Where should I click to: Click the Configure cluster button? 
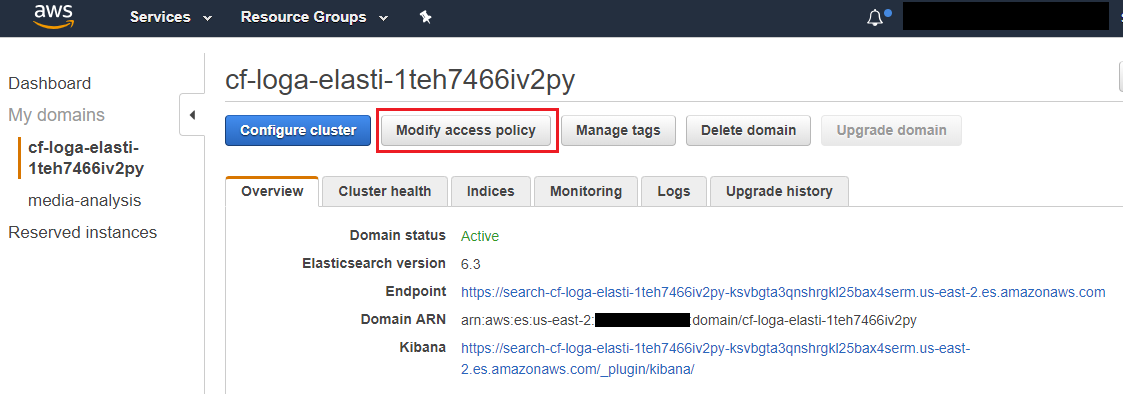(298, 130)
